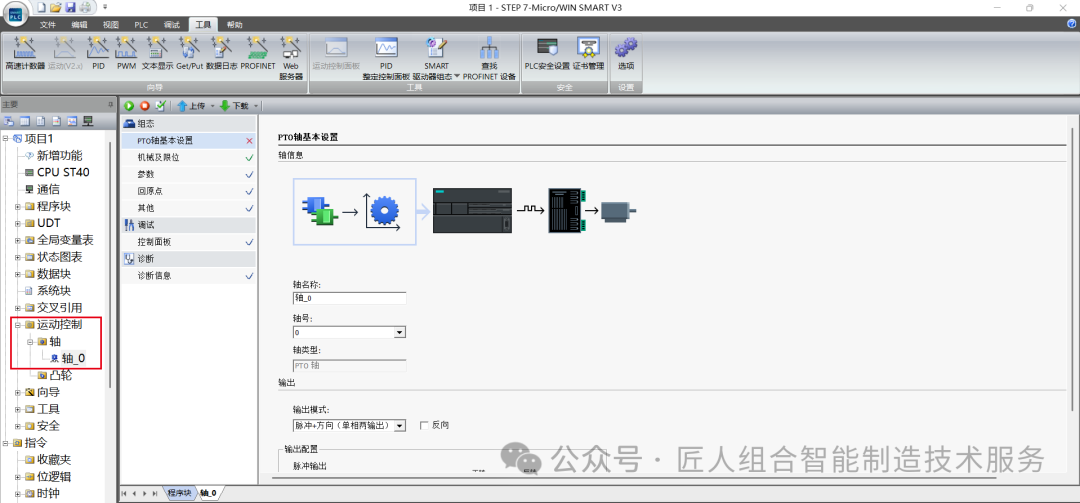Screen dimensions: 1080x503
Task: Launch the PID wizard icon
Action: (x=98, y=51)
